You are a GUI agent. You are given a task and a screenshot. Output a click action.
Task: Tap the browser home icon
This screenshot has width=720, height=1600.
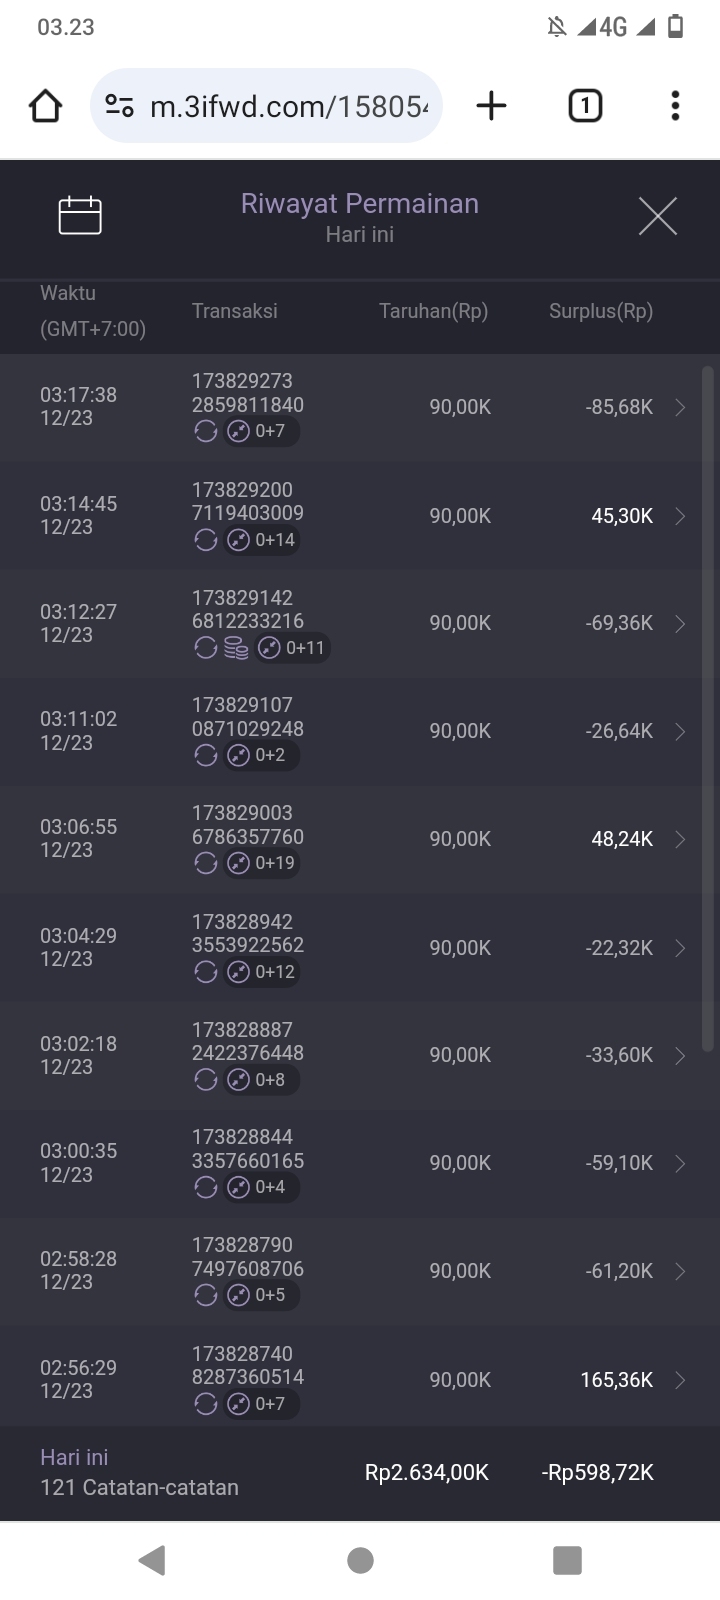coord(46,106)
